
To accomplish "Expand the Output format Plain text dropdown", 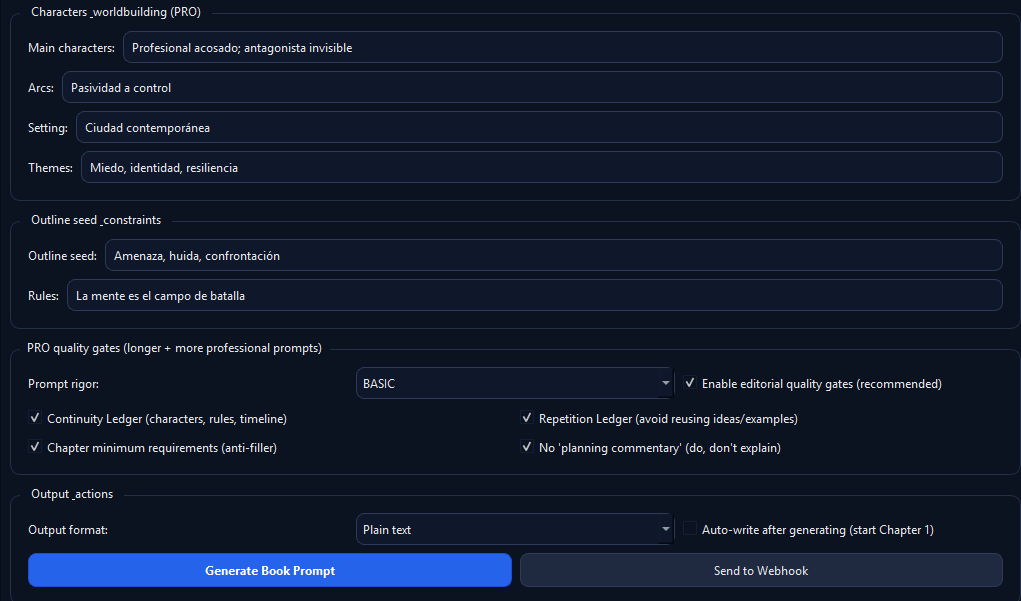I will click(515, 530).
